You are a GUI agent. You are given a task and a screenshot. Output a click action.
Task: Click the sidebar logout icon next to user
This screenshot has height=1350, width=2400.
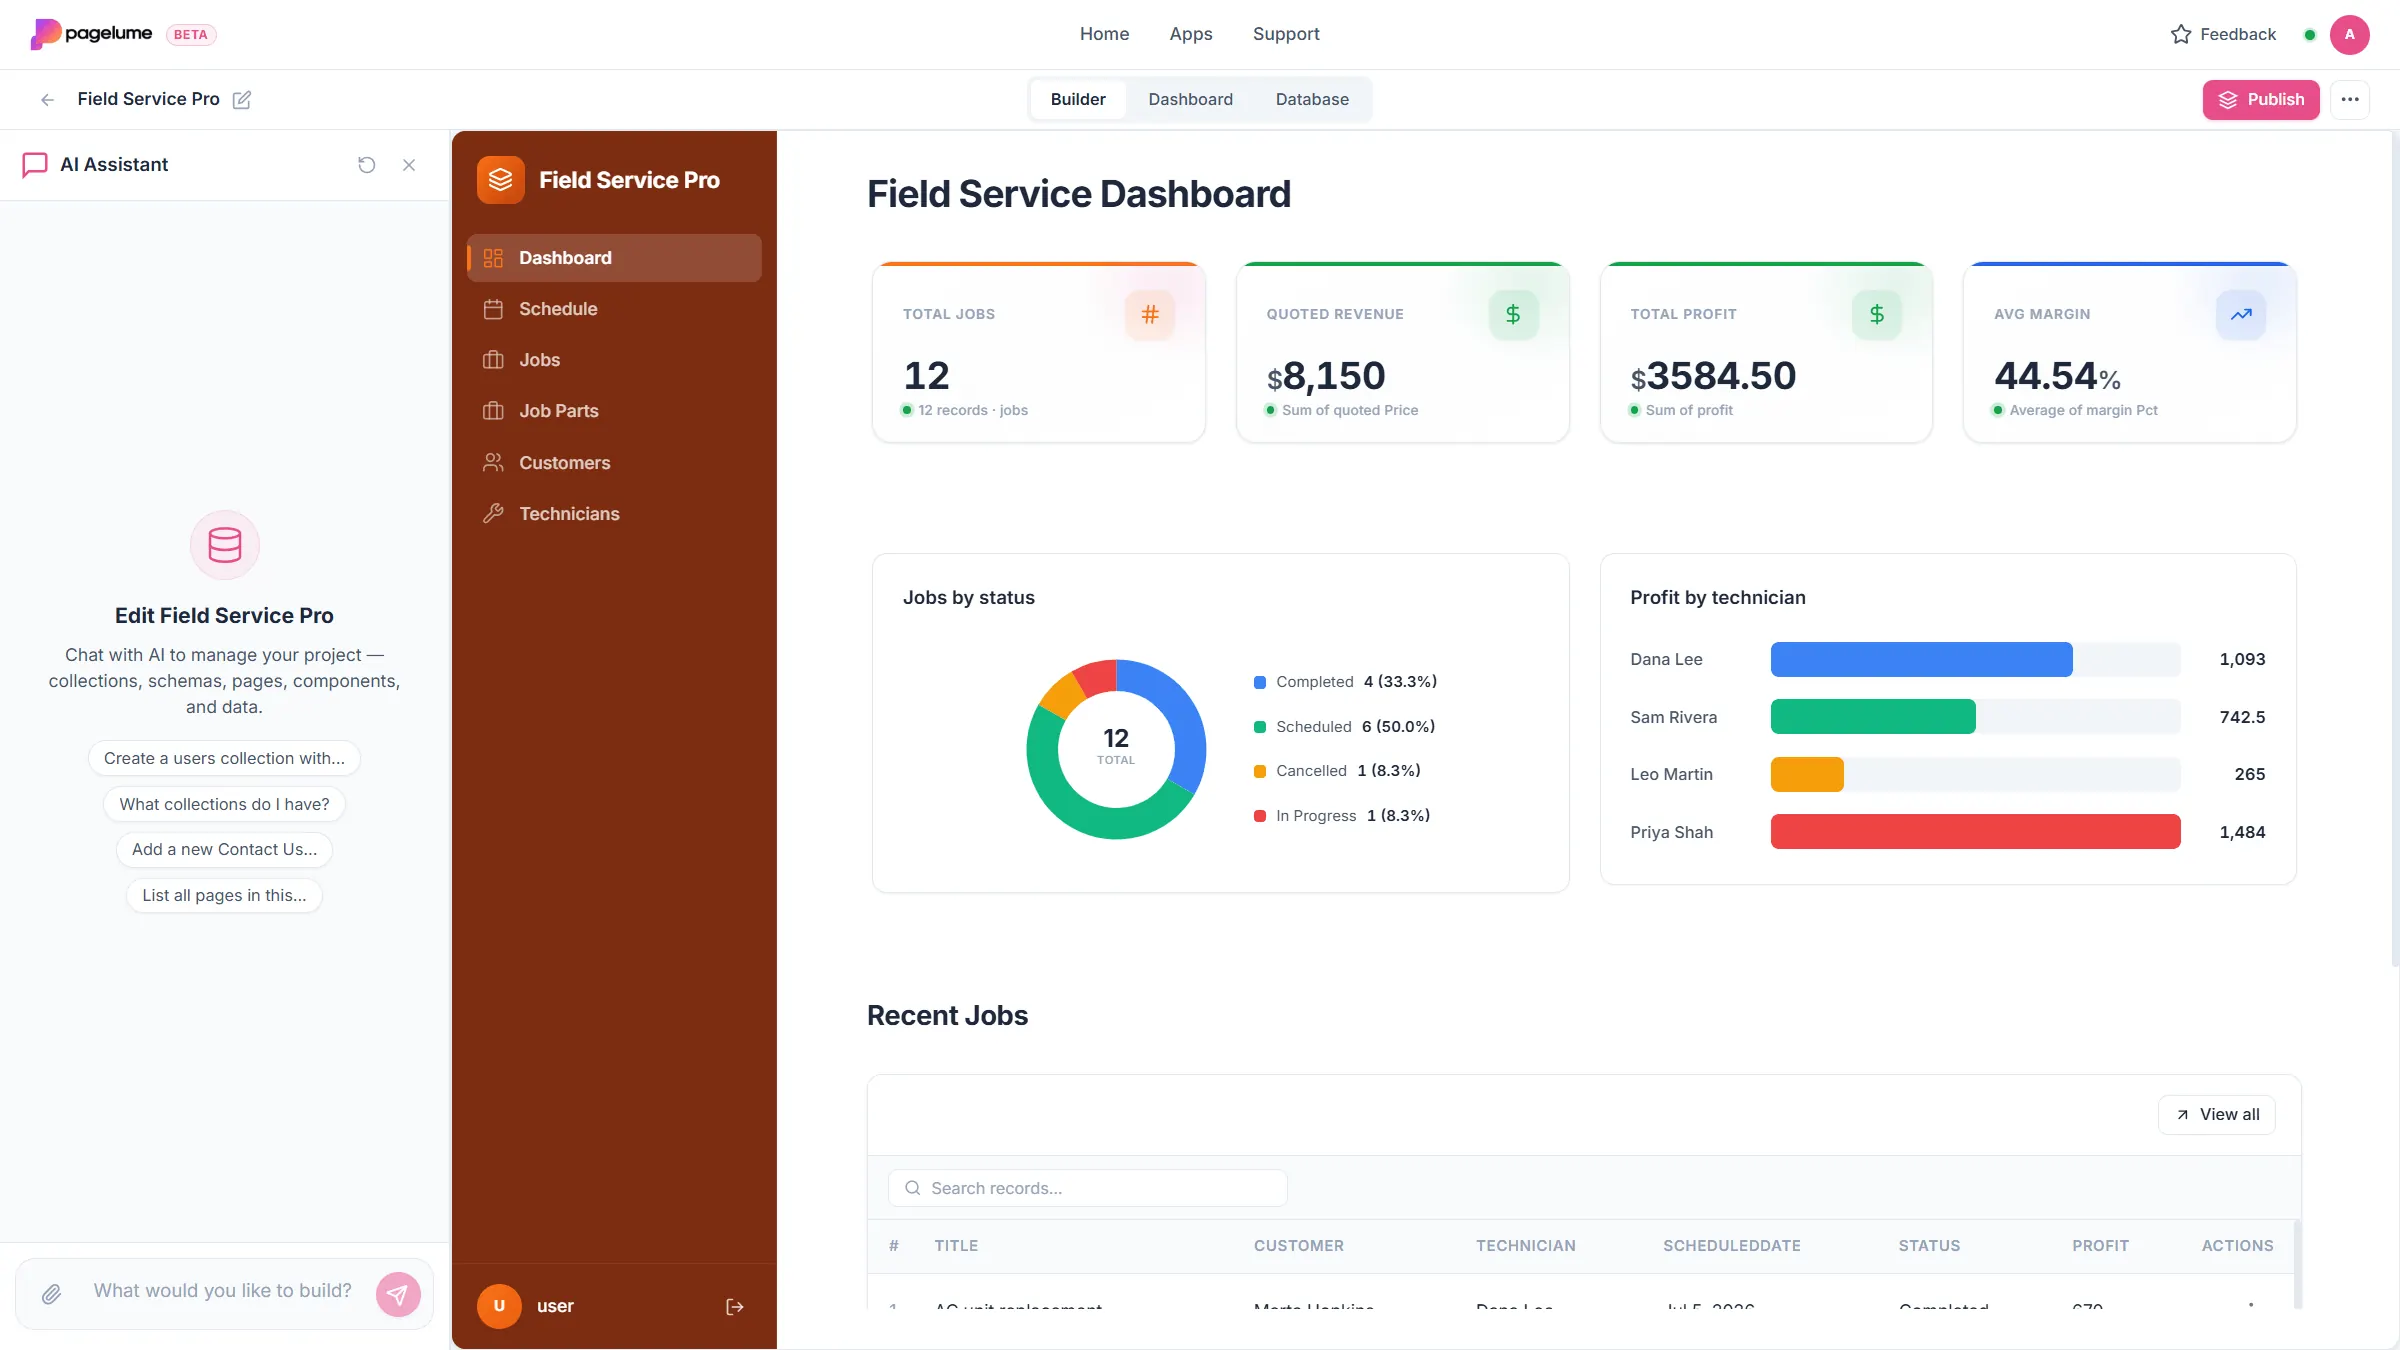coord(735,1306)
